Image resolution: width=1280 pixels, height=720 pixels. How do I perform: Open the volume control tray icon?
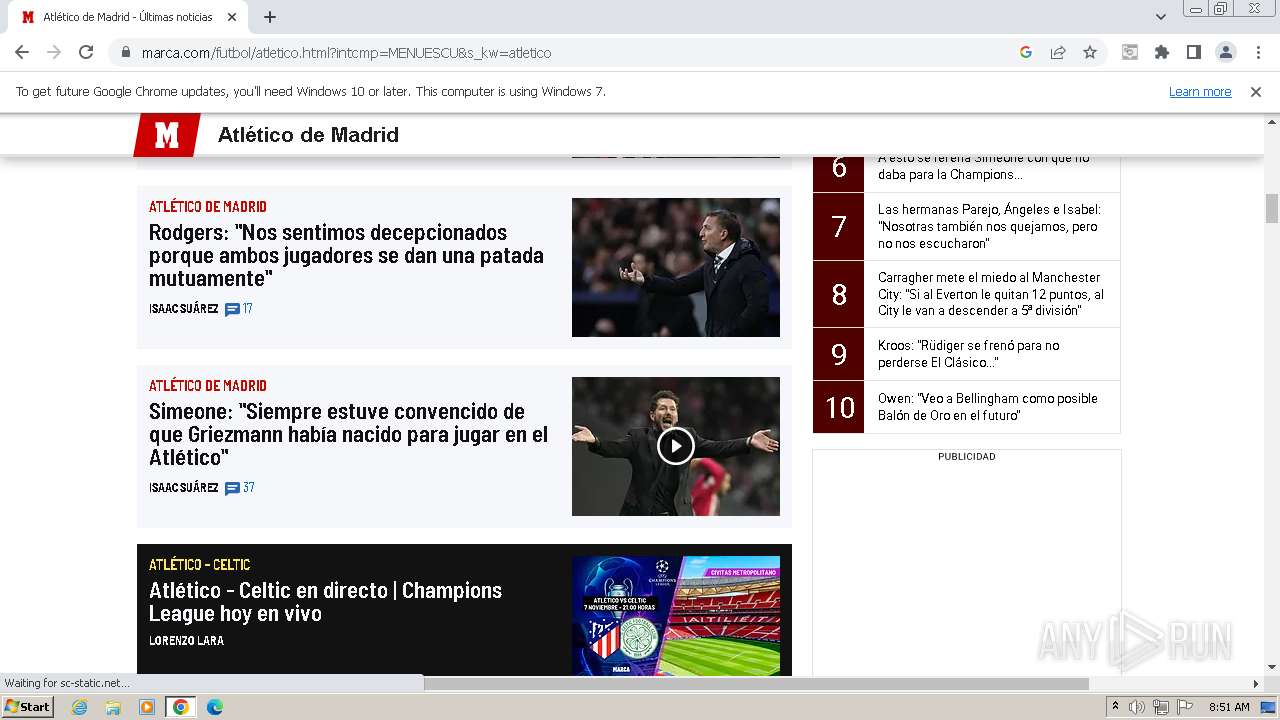[1137, 707]
